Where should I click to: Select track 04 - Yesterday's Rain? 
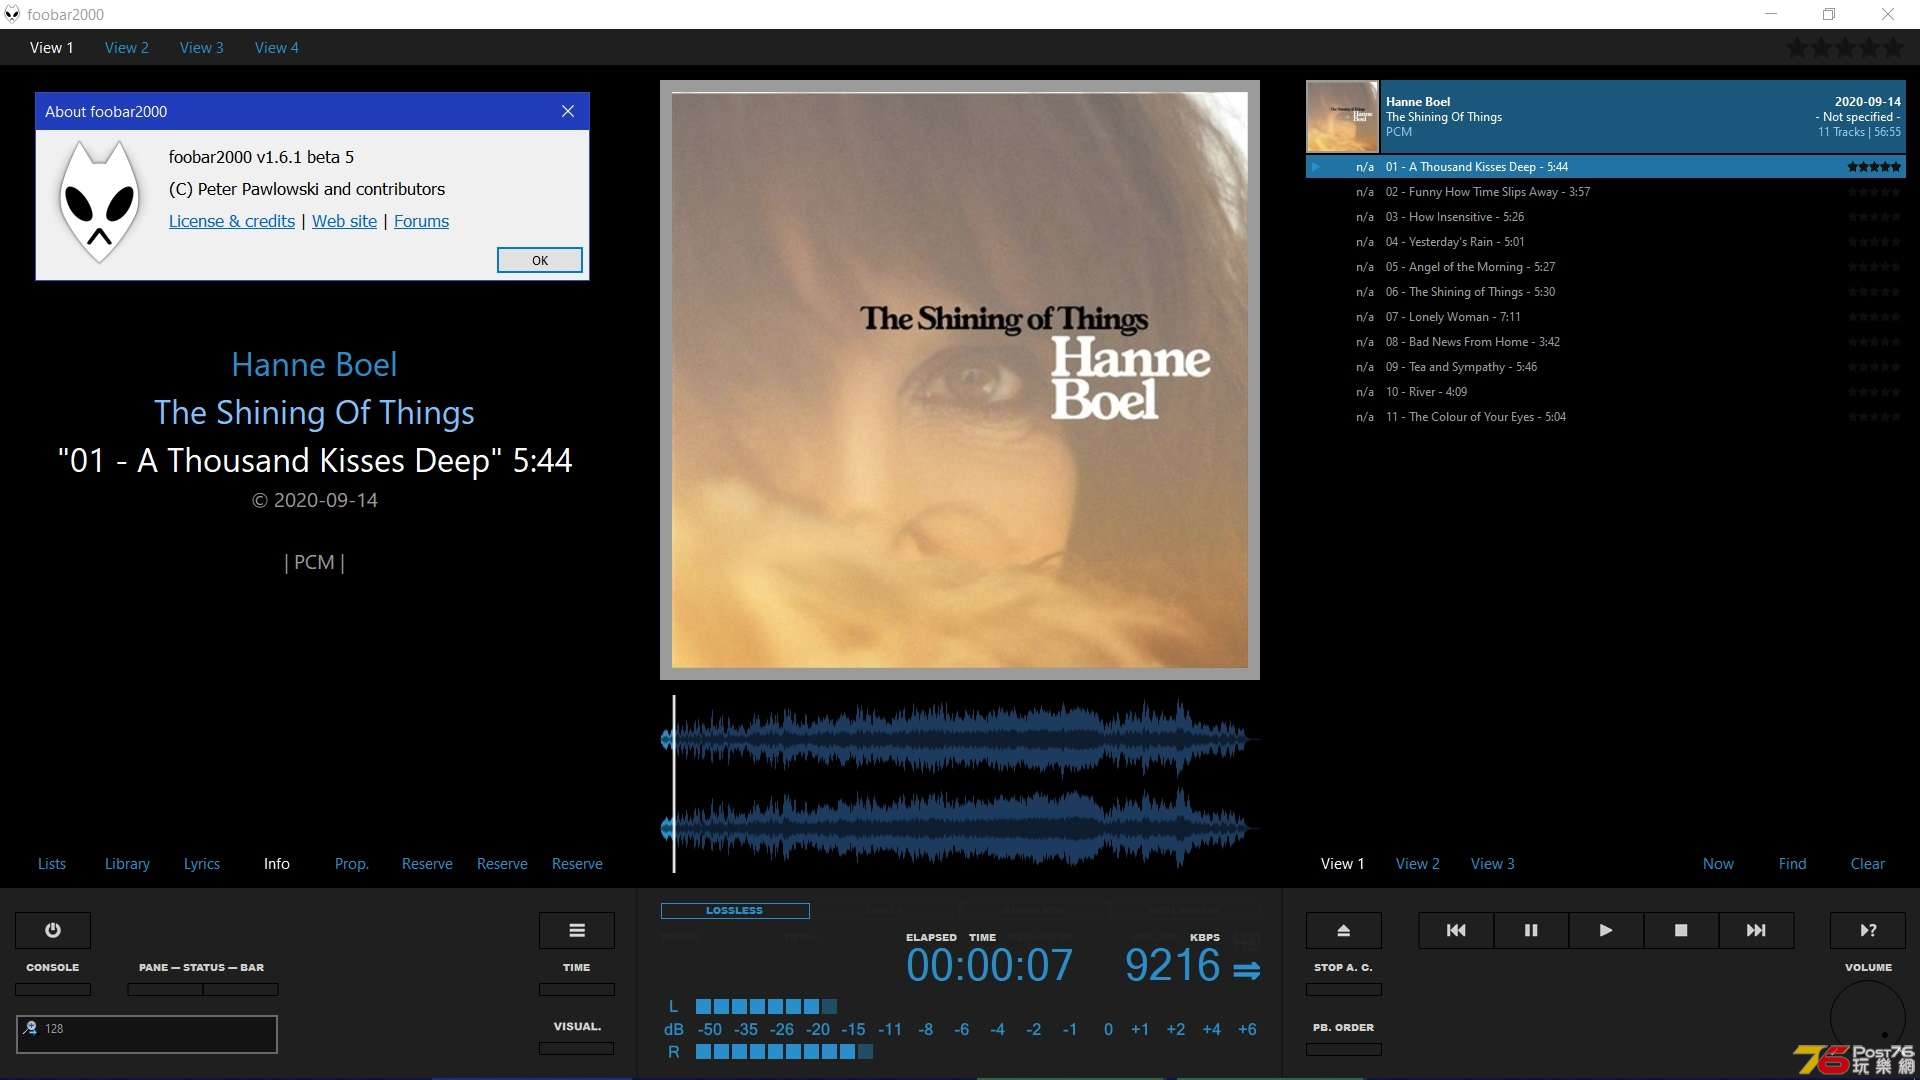(1606, 242)
